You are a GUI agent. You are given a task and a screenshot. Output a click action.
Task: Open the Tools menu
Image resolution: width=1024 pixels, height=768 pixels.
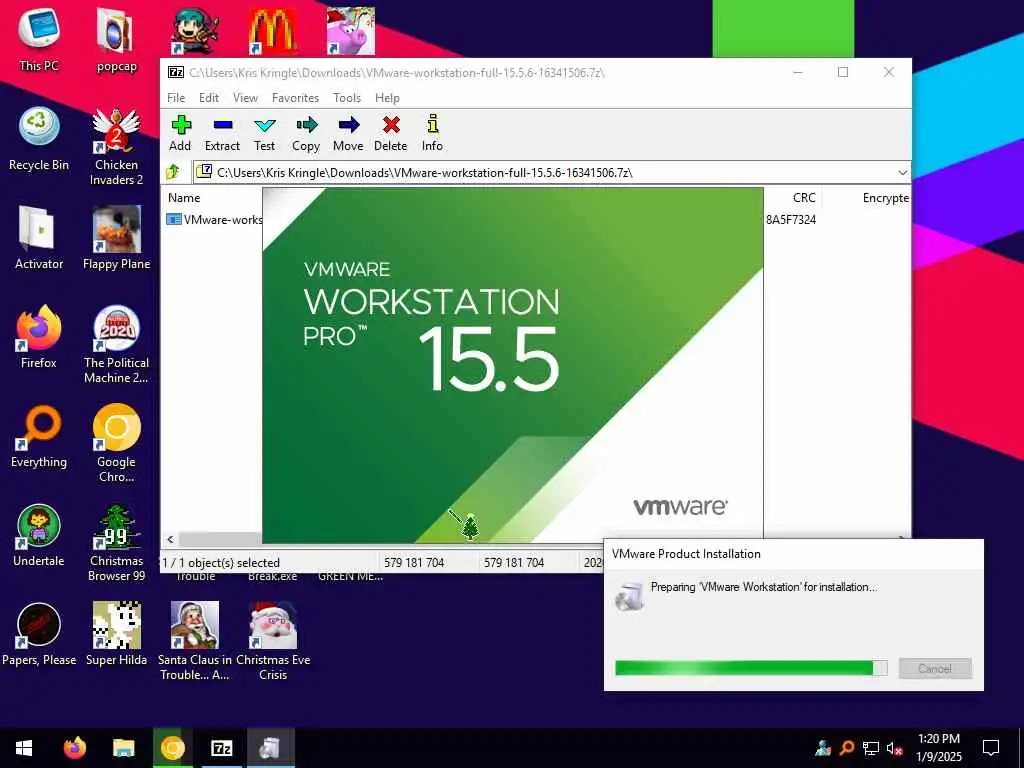(347, 97)
